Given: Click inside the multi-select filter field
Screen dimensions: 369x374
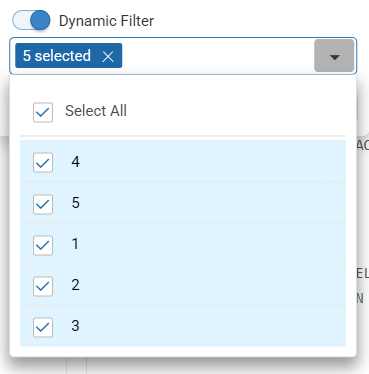Looking at the screenshot, I should coord(183,56).
